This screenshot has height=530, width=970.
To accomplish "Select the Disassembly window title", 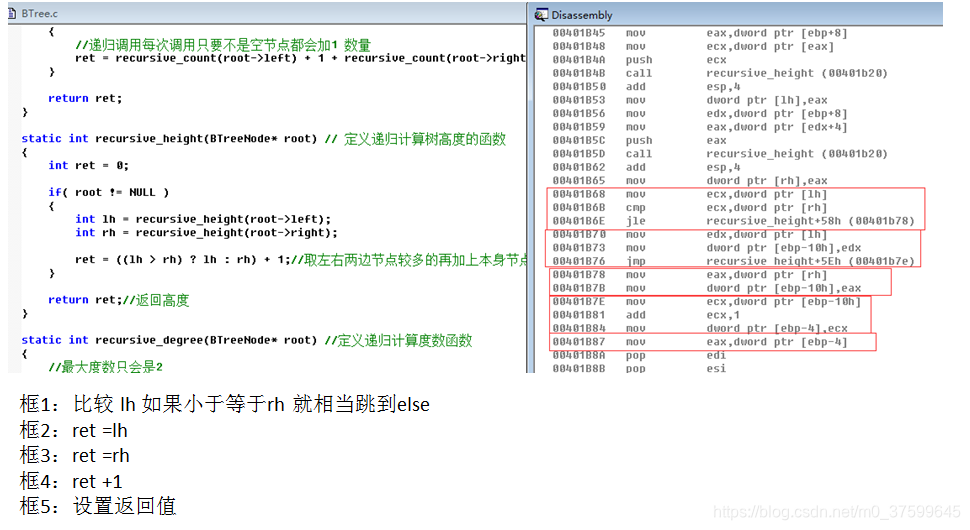I will tap(582, 15).
